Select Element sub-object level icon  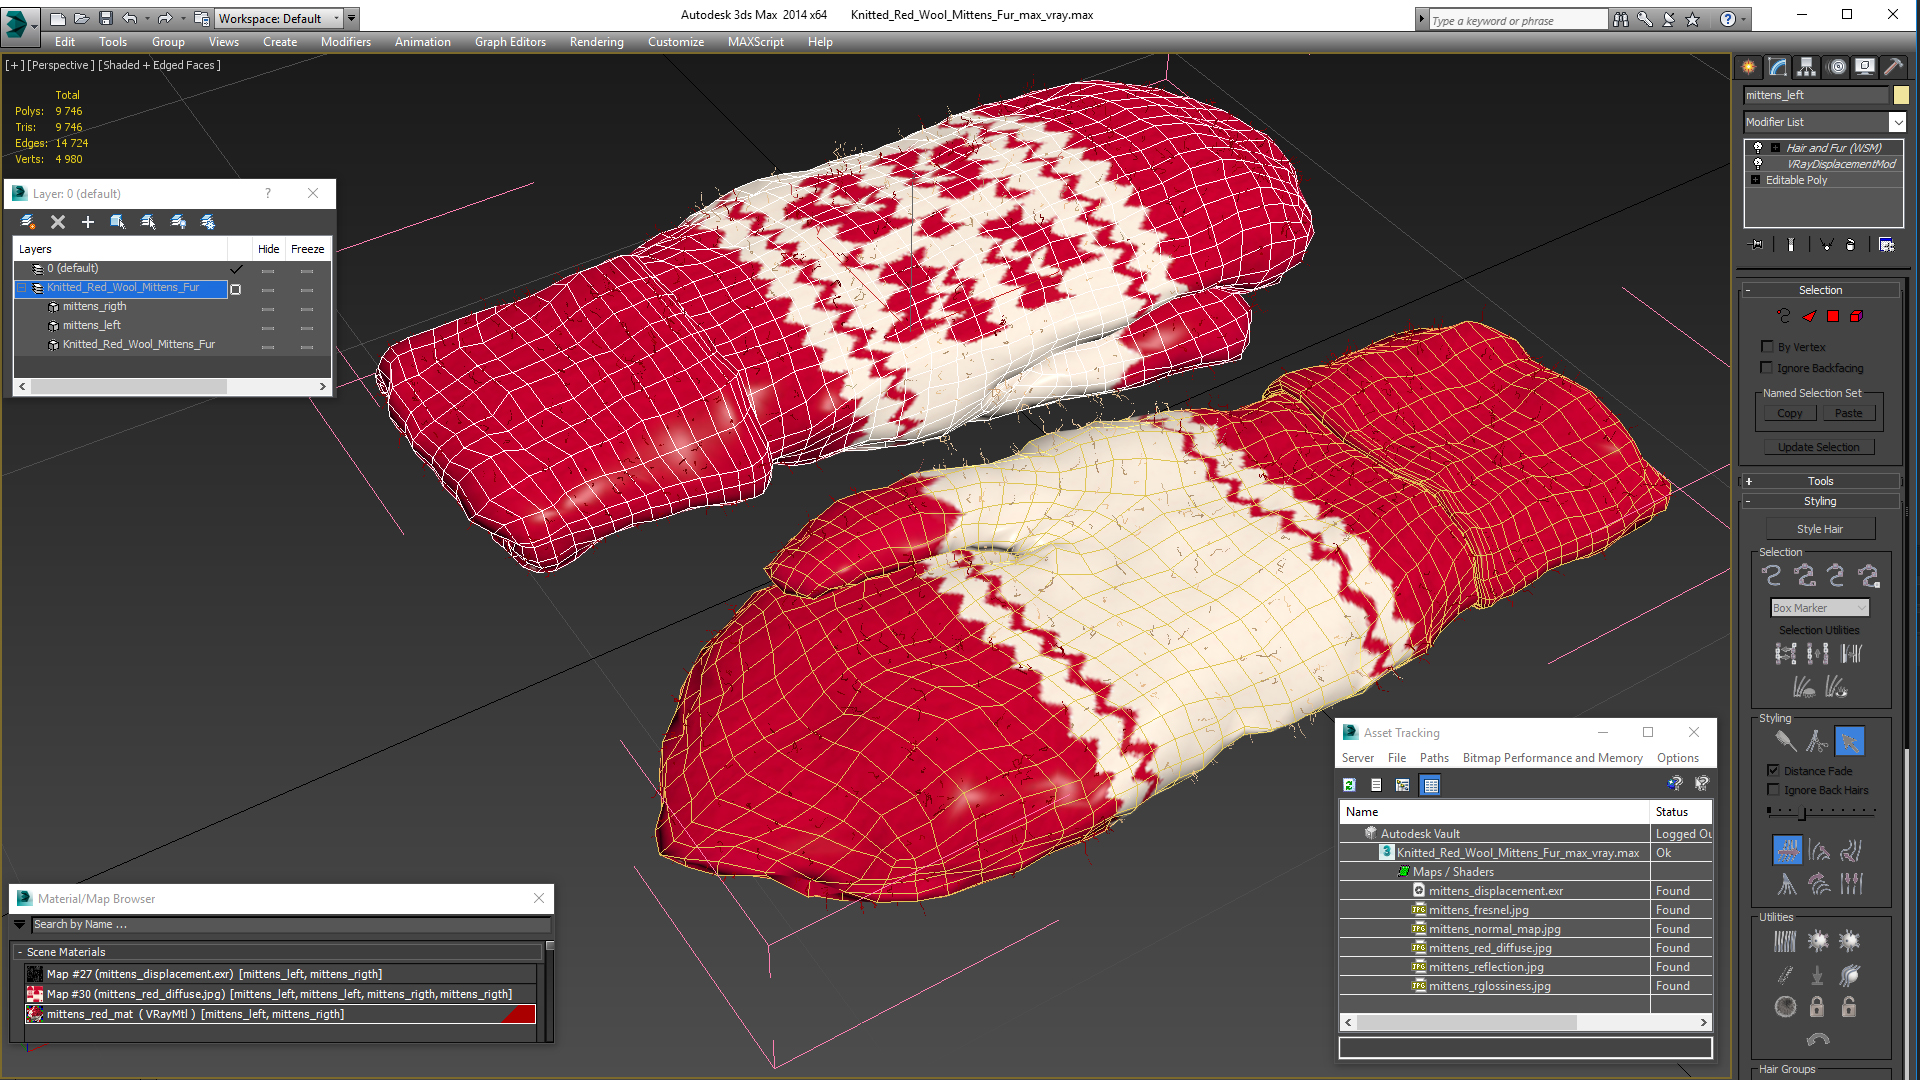coord(1857,316)
